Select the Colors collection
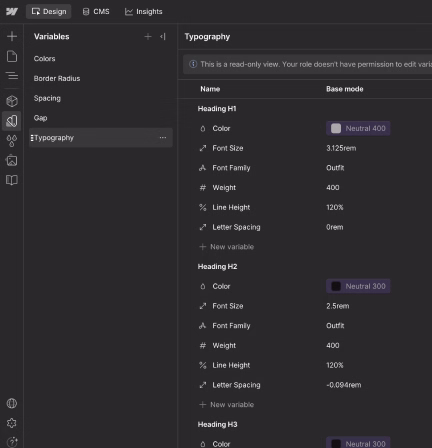 click(44, 59)
